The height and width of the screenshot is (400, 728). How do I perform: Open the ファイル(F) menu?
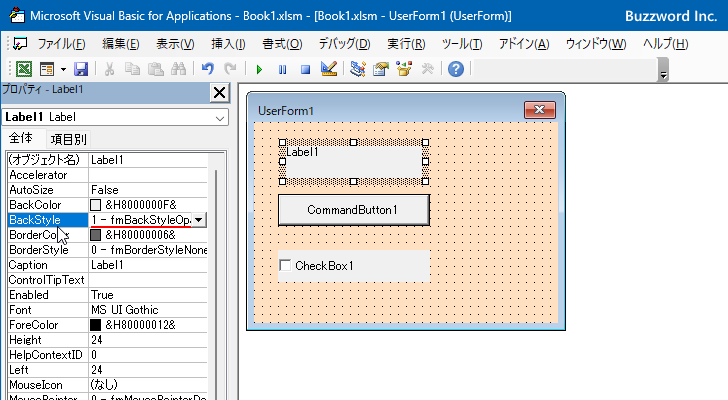[x=61, y=44]
